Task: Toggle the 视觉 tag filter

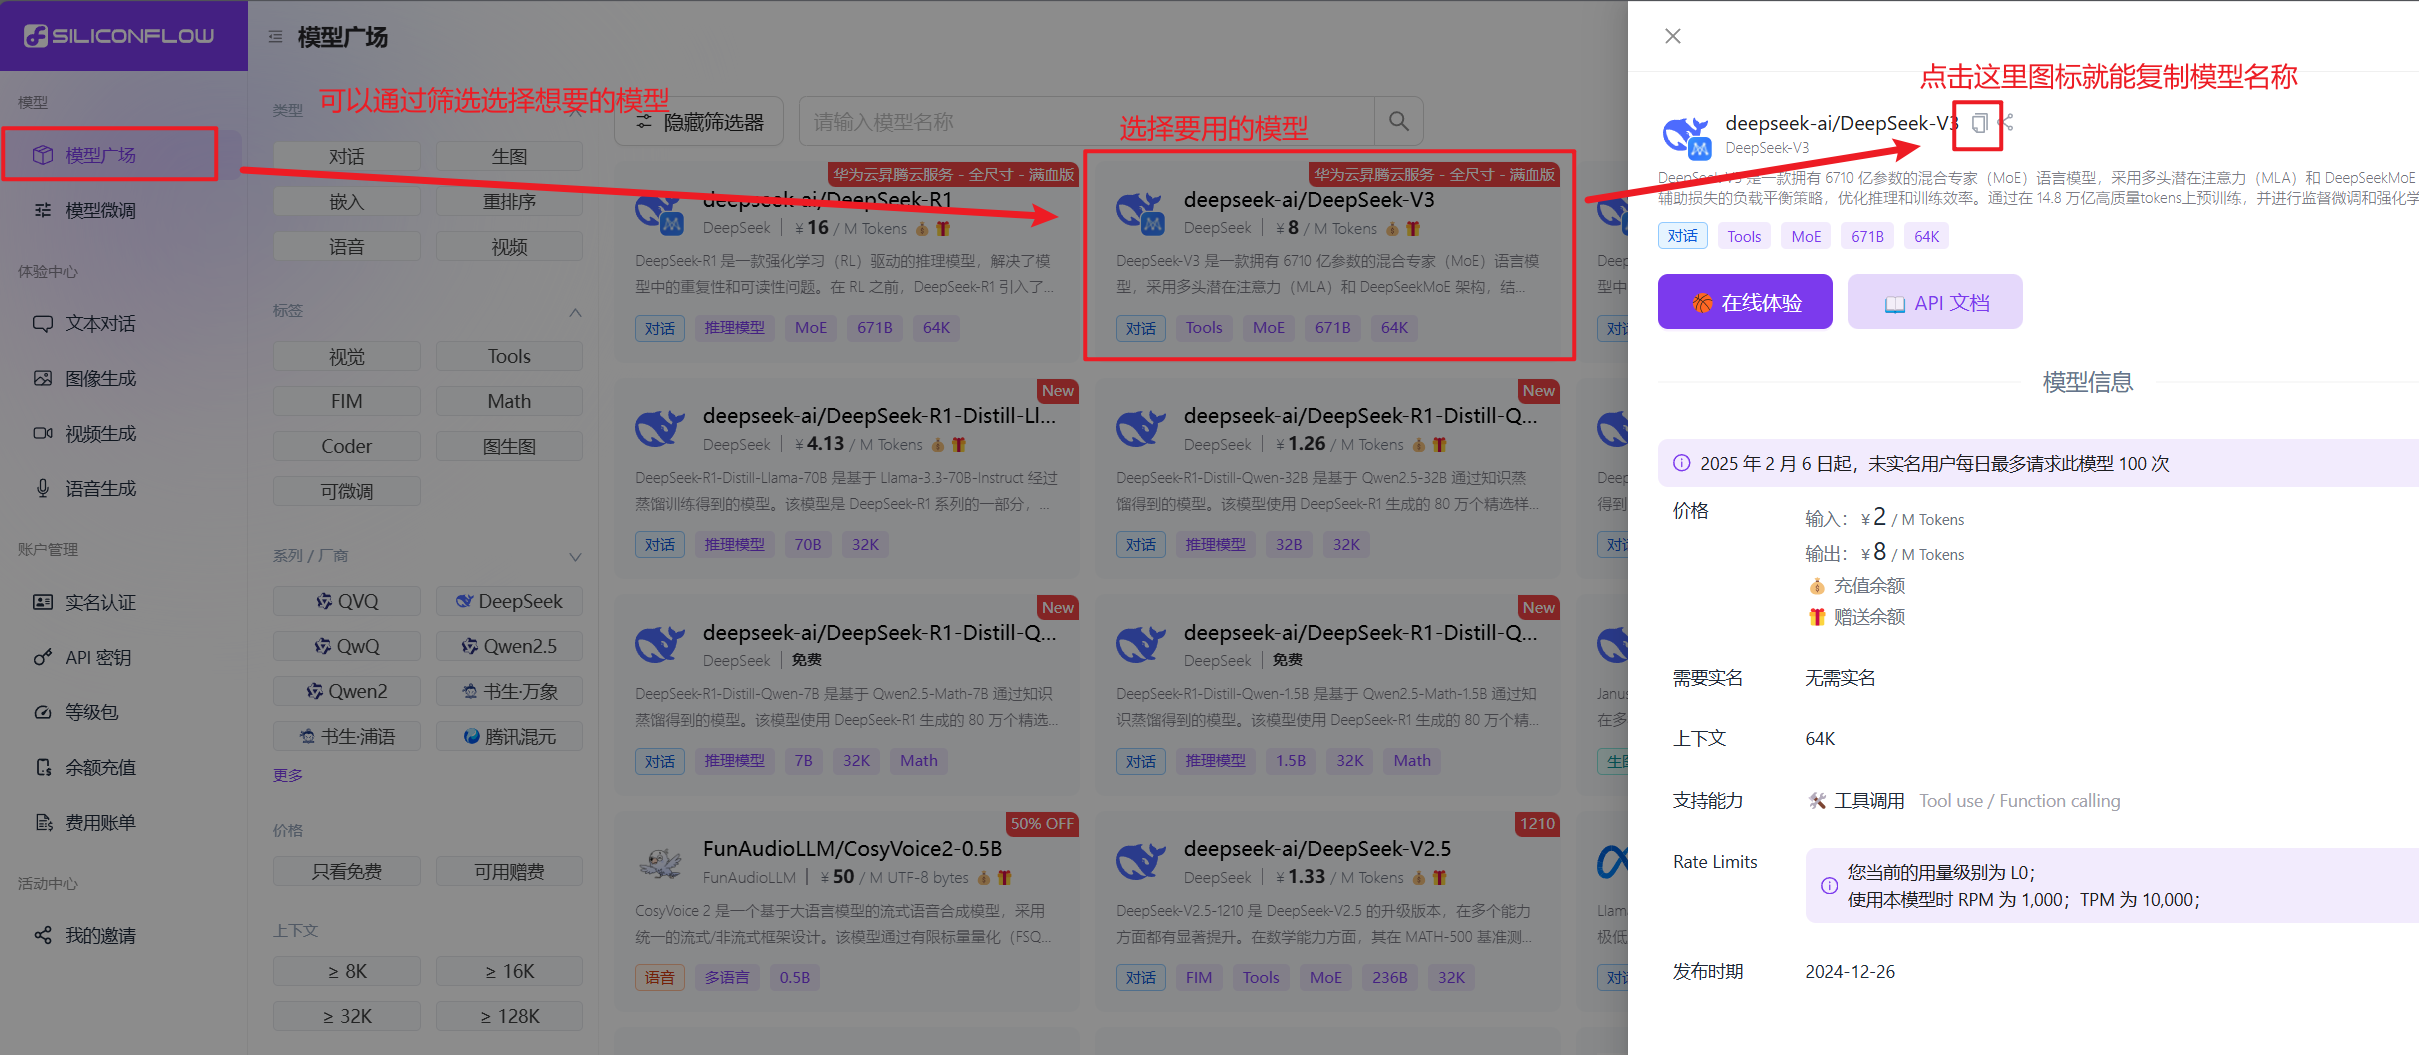Action: pyautogui.click(x=347, y=356)
